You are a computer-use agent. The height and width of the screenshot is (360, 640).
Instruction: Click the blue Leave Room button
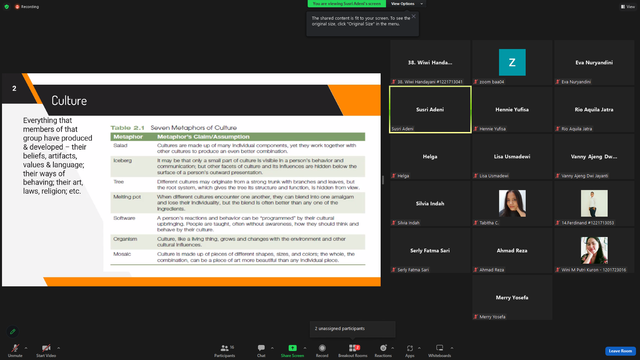pos(620,351)
